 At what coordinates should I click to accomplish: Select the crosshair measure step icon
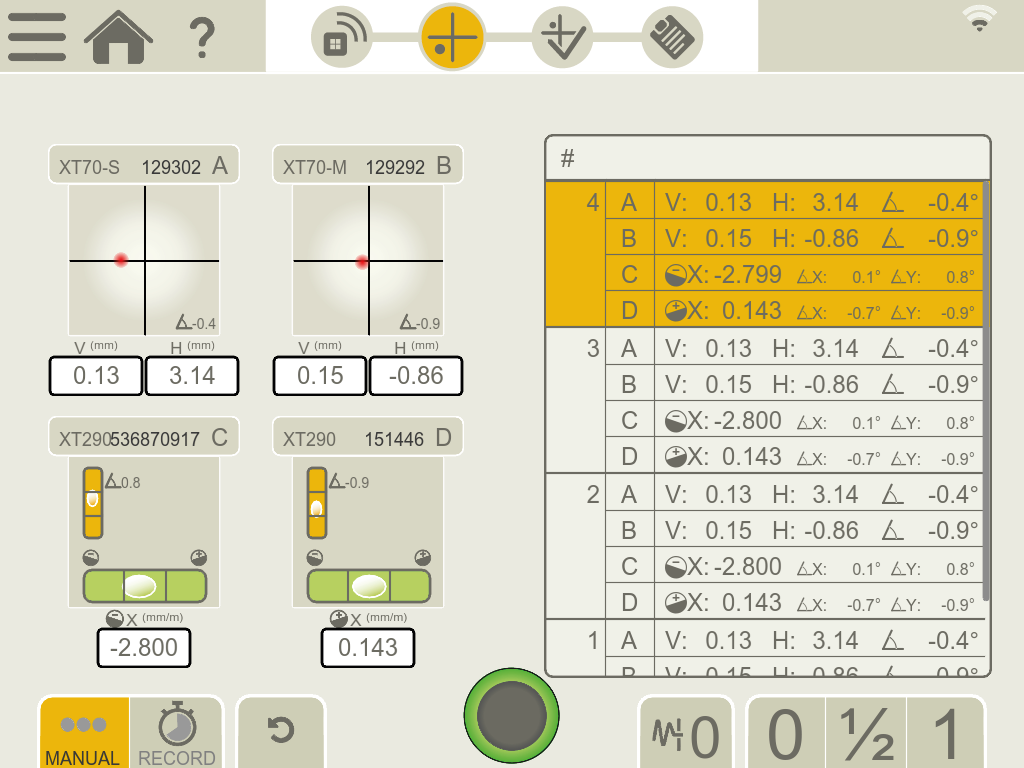pos(451,38)
